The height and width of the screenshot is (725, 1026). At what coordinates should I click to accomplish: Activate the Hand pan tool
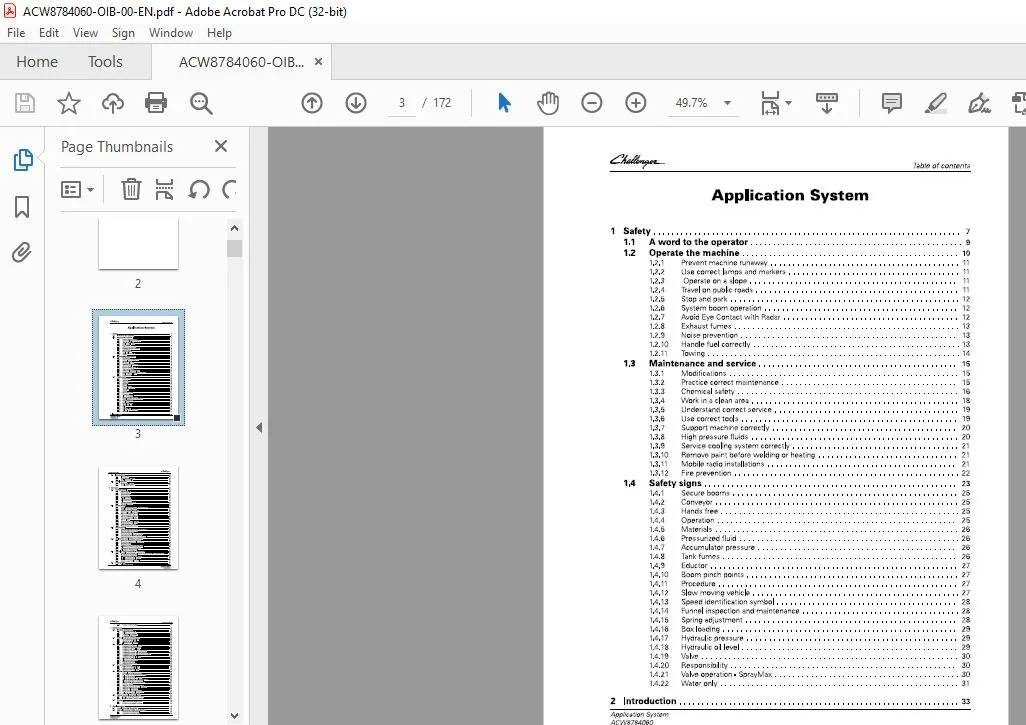pos(548,103)
